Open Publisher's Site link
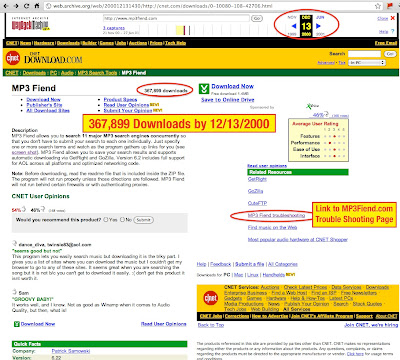Image resolution: width=400 pixels, height=360 pixels. [44, 105]
